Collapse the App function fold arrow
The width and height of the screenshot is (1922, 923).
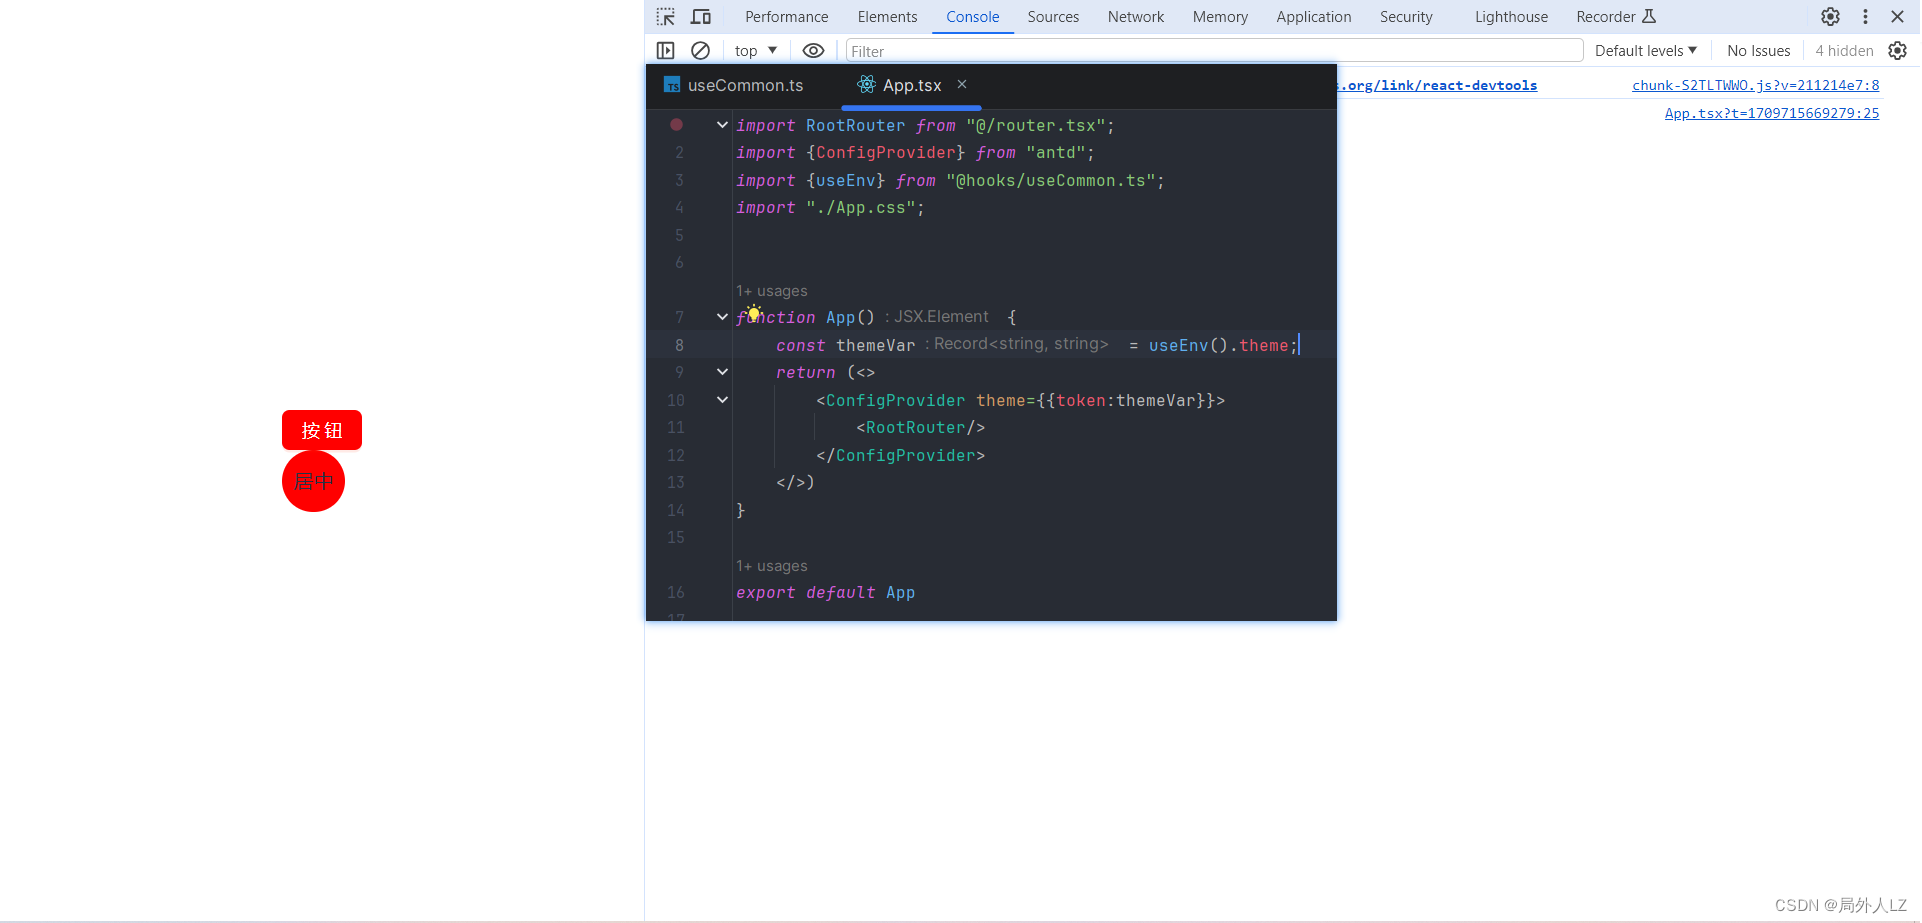point(722,317)
